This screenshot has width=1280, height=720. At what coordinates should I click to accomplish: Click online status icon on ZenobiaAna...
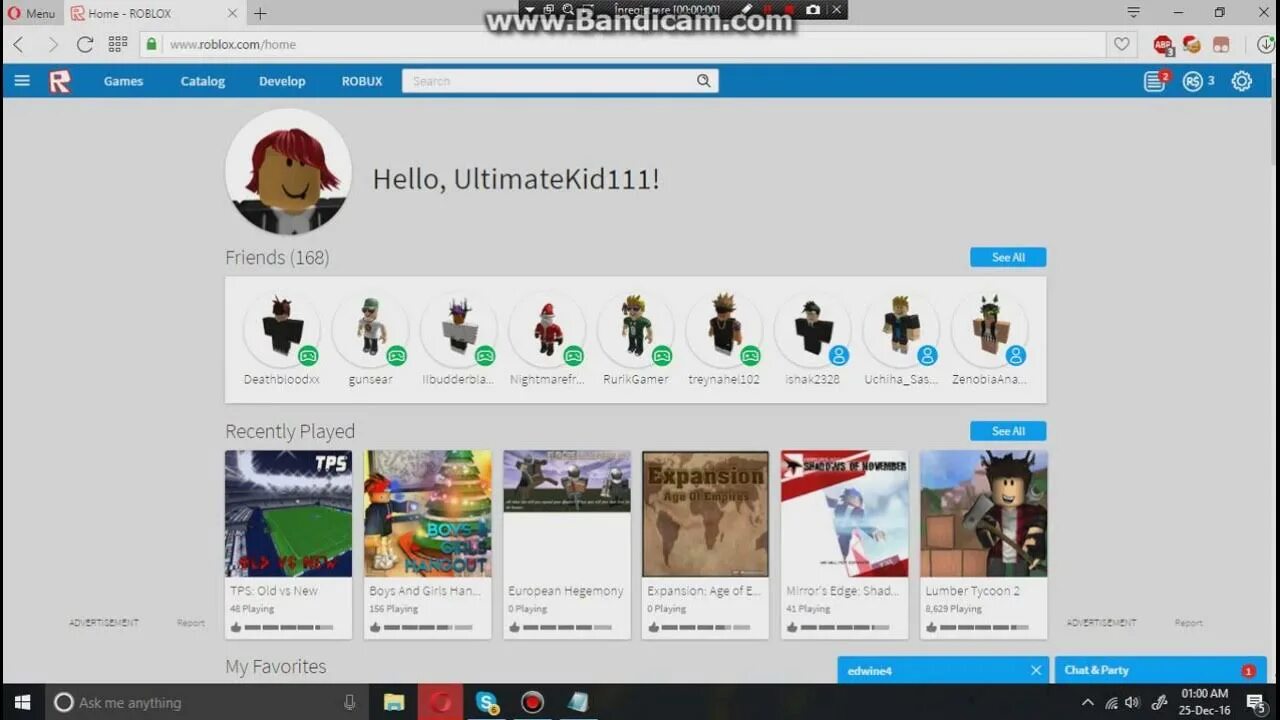pyautogui.click(x=1016, y=355)
